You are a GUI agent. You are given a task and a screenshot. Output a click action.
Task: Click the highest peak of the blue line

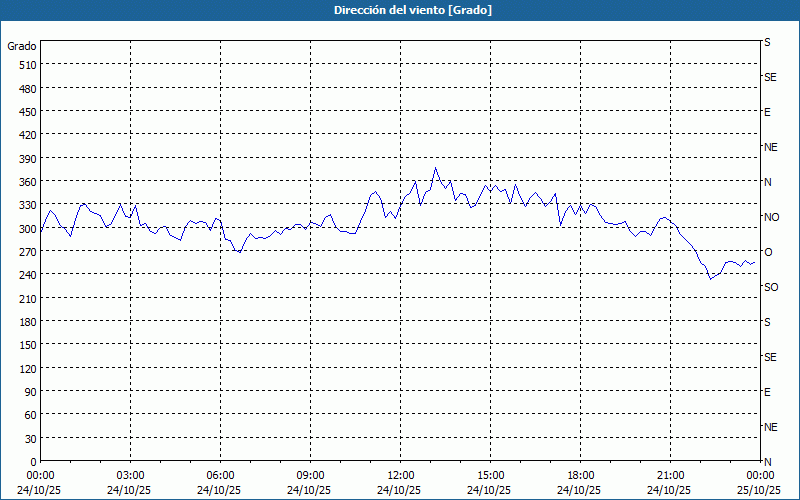[x=435, y=168]
